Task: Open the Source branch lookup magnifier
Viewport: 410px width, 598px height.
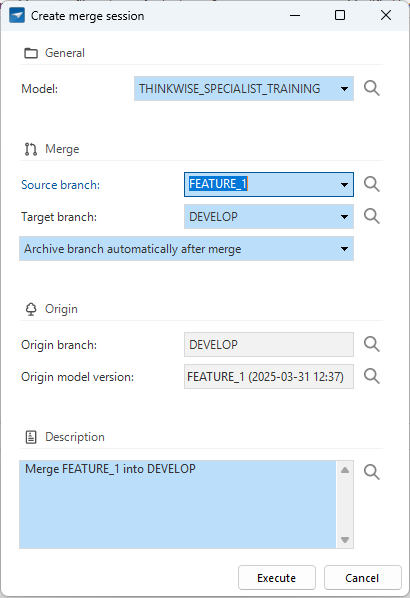Action: [x=371, y=184]
